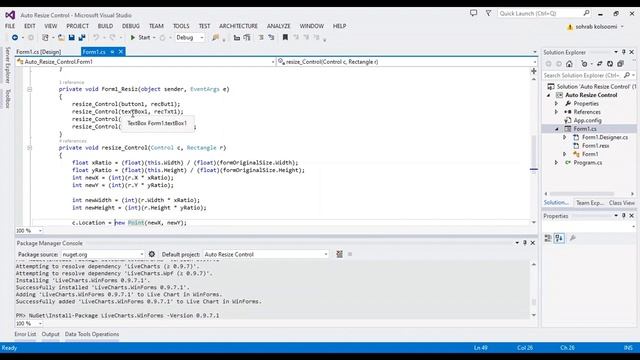
Task: Click Sync with Active Document icon
Action: coord(600,64)
